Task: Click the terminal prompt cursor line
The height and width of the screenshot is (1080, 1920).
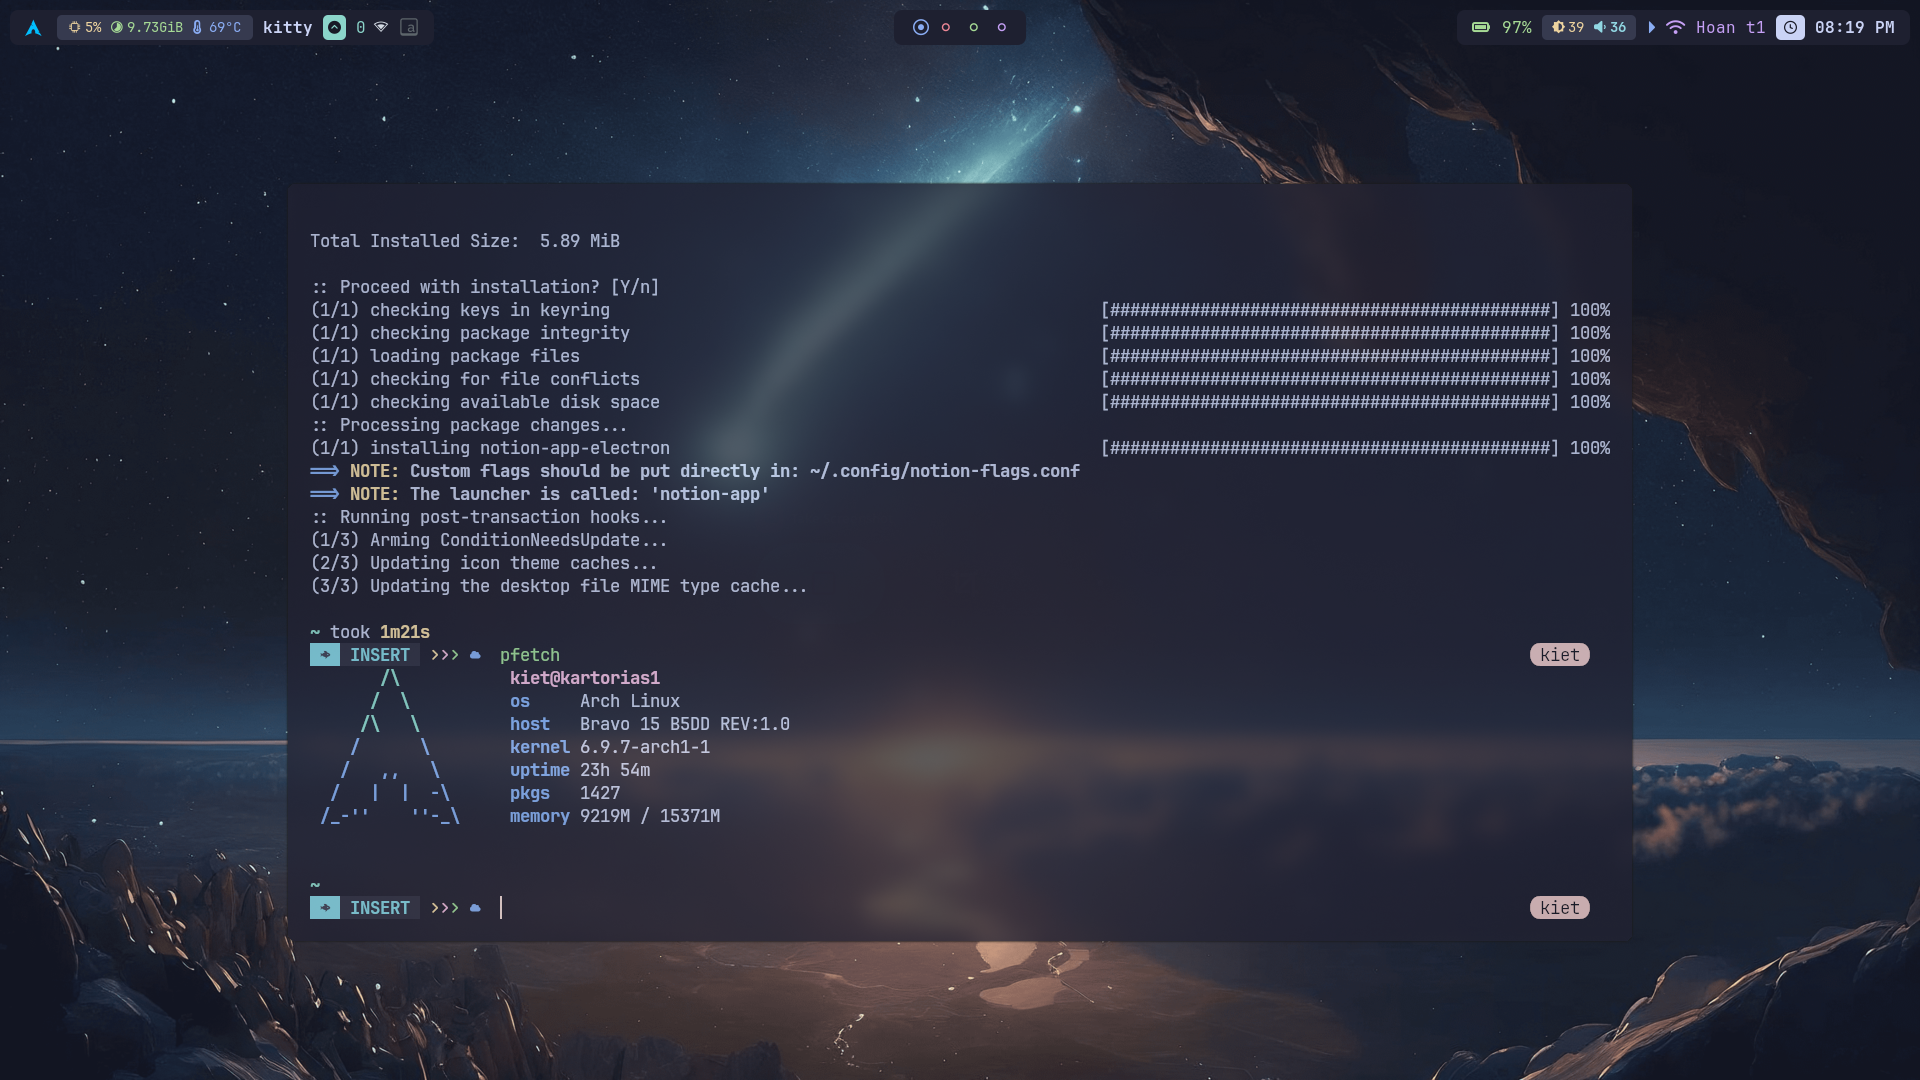Action: [x=950, y=908]
